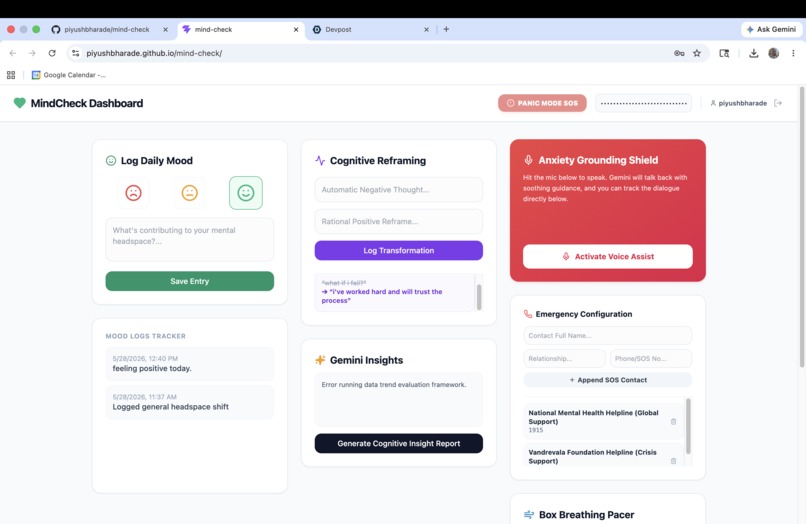This screenshot has width=806, height=524.
Task: Open the Chrome three-dot menu
Action: (x=793, y=53)
